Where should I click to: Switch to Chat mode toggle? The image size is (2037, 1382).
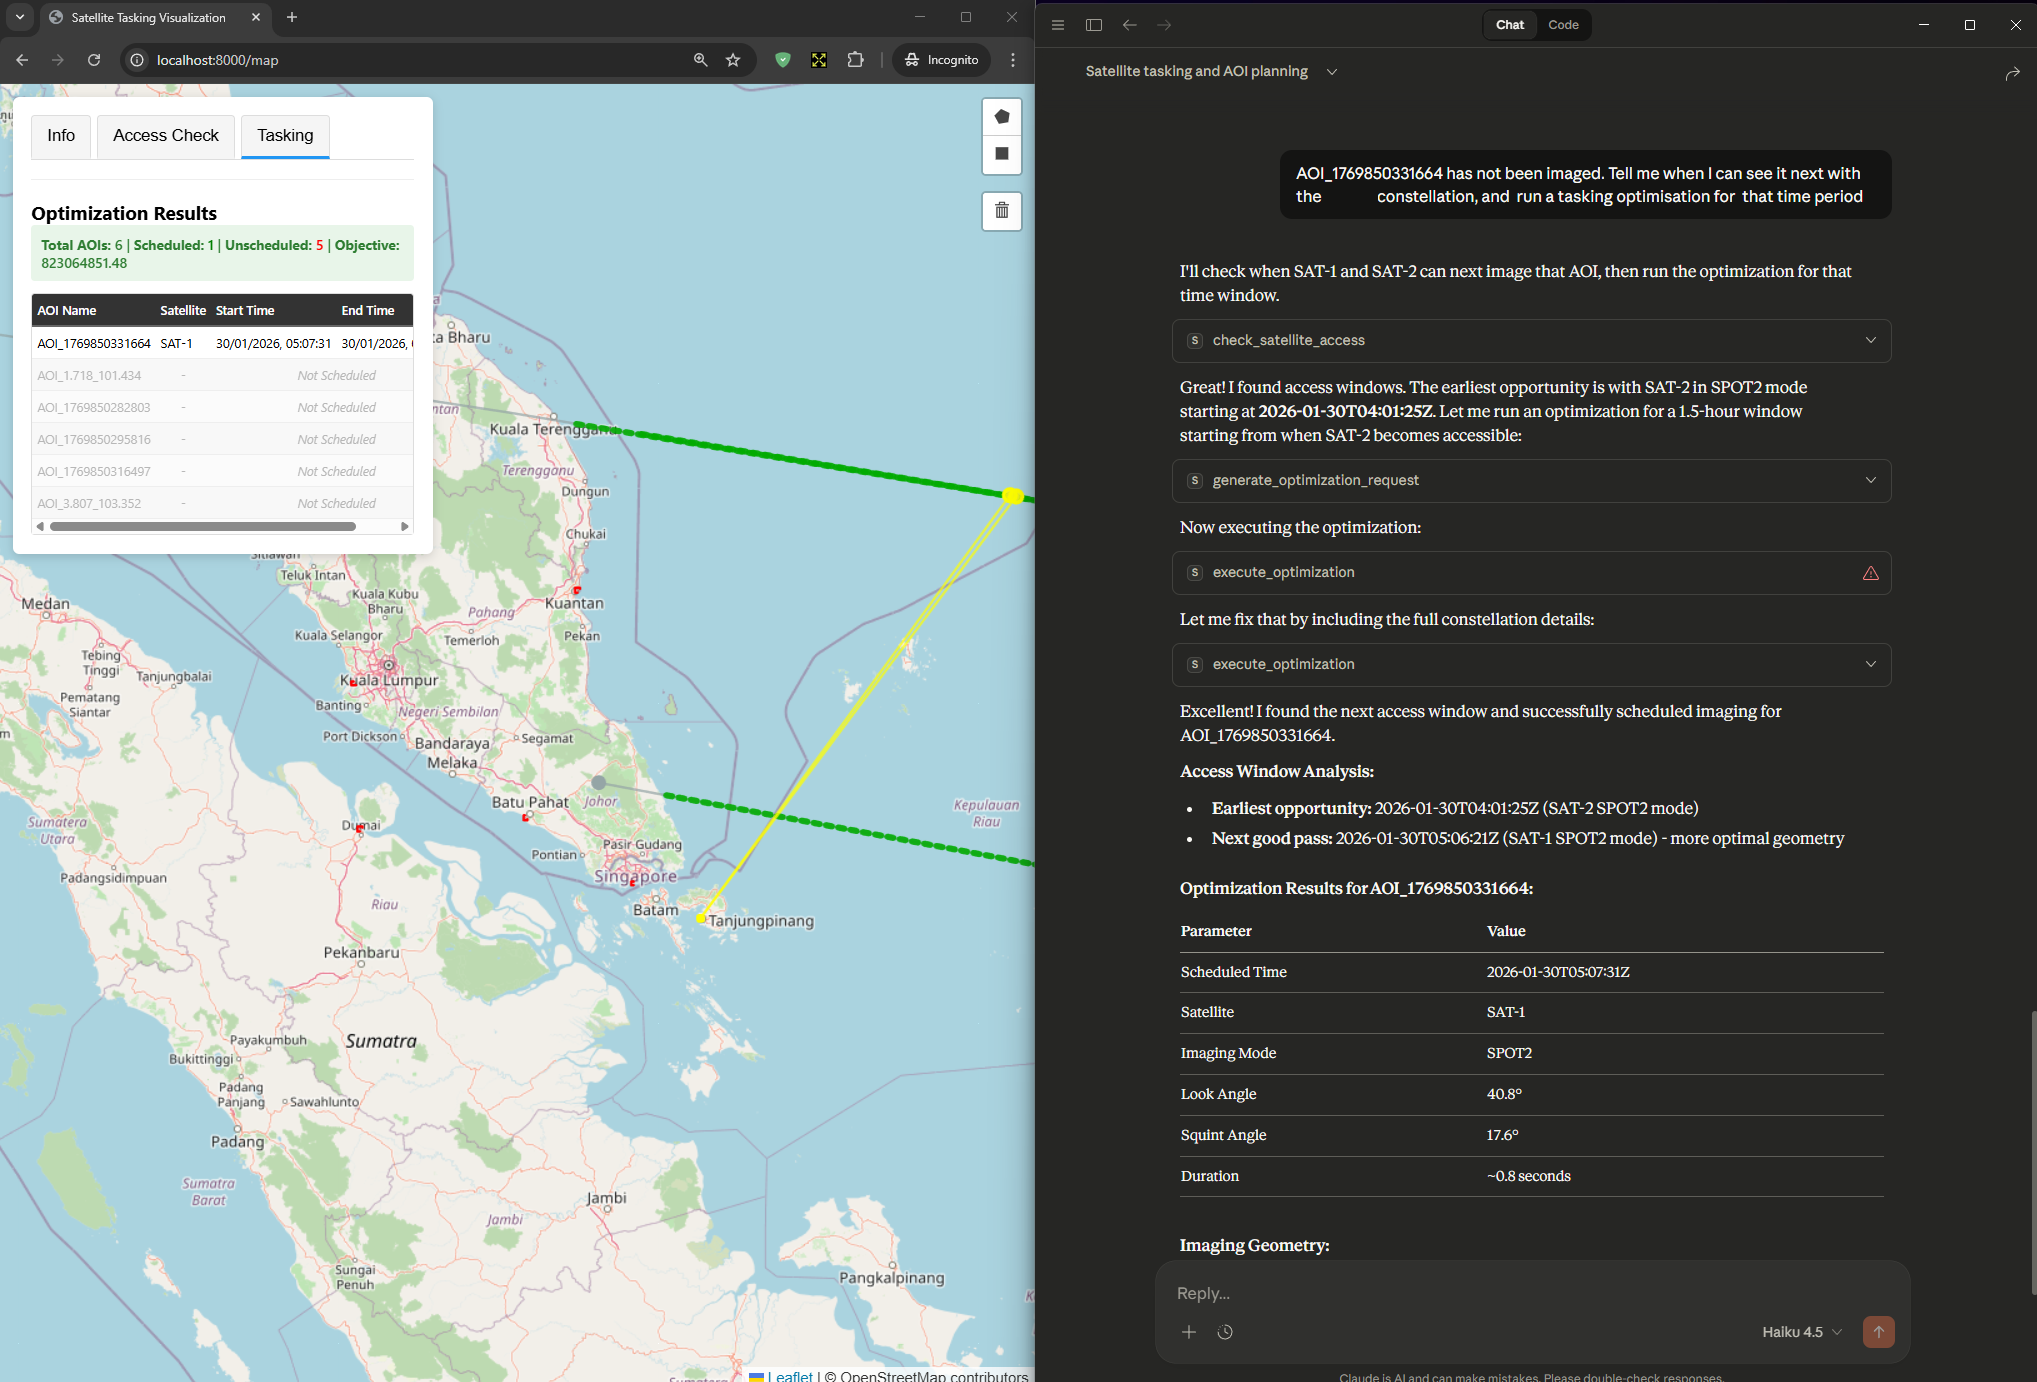(1509, 25)
